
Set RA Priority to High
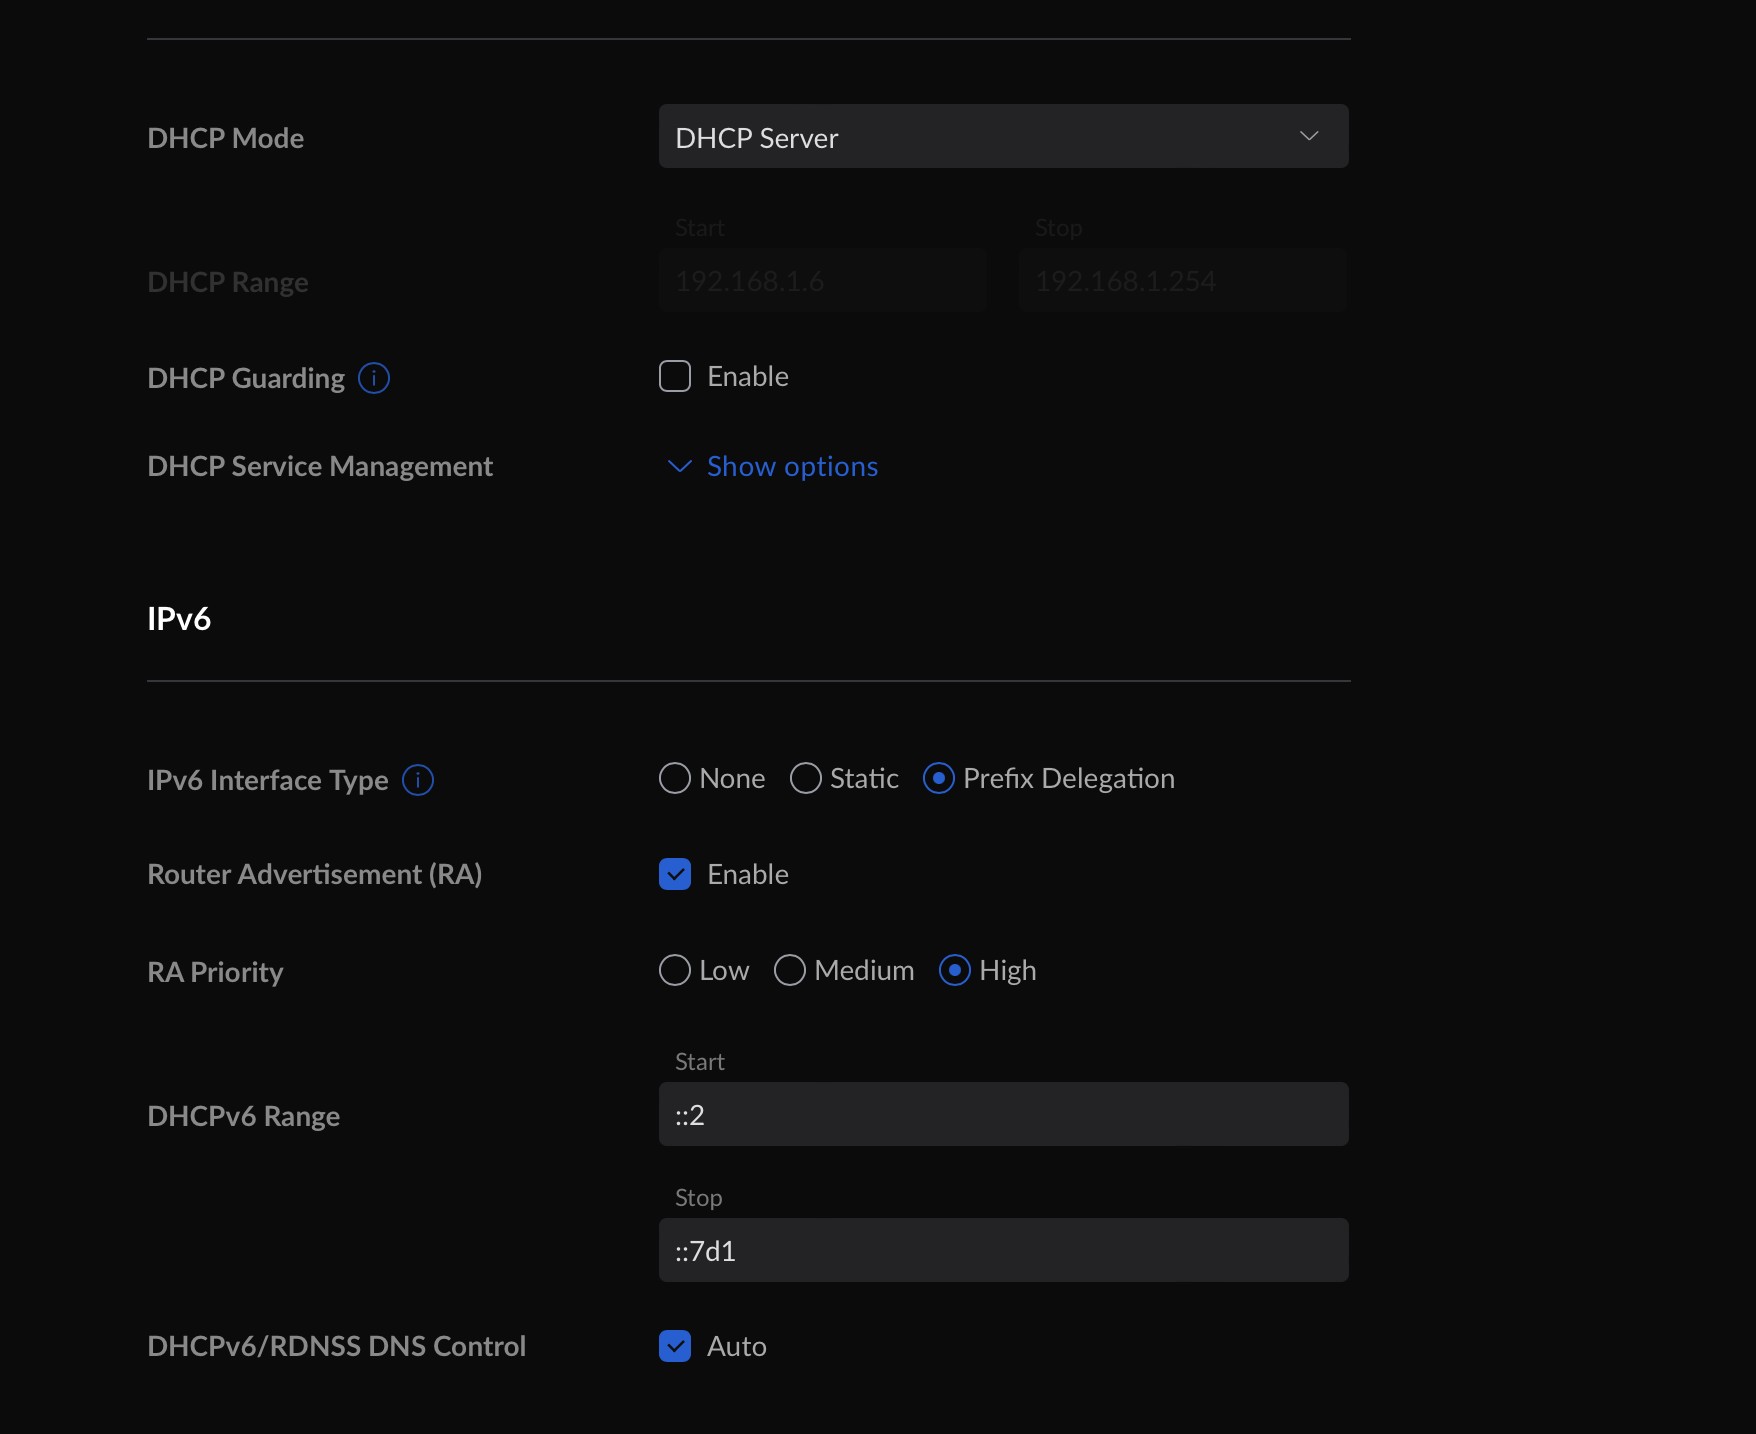pos(955,971)
